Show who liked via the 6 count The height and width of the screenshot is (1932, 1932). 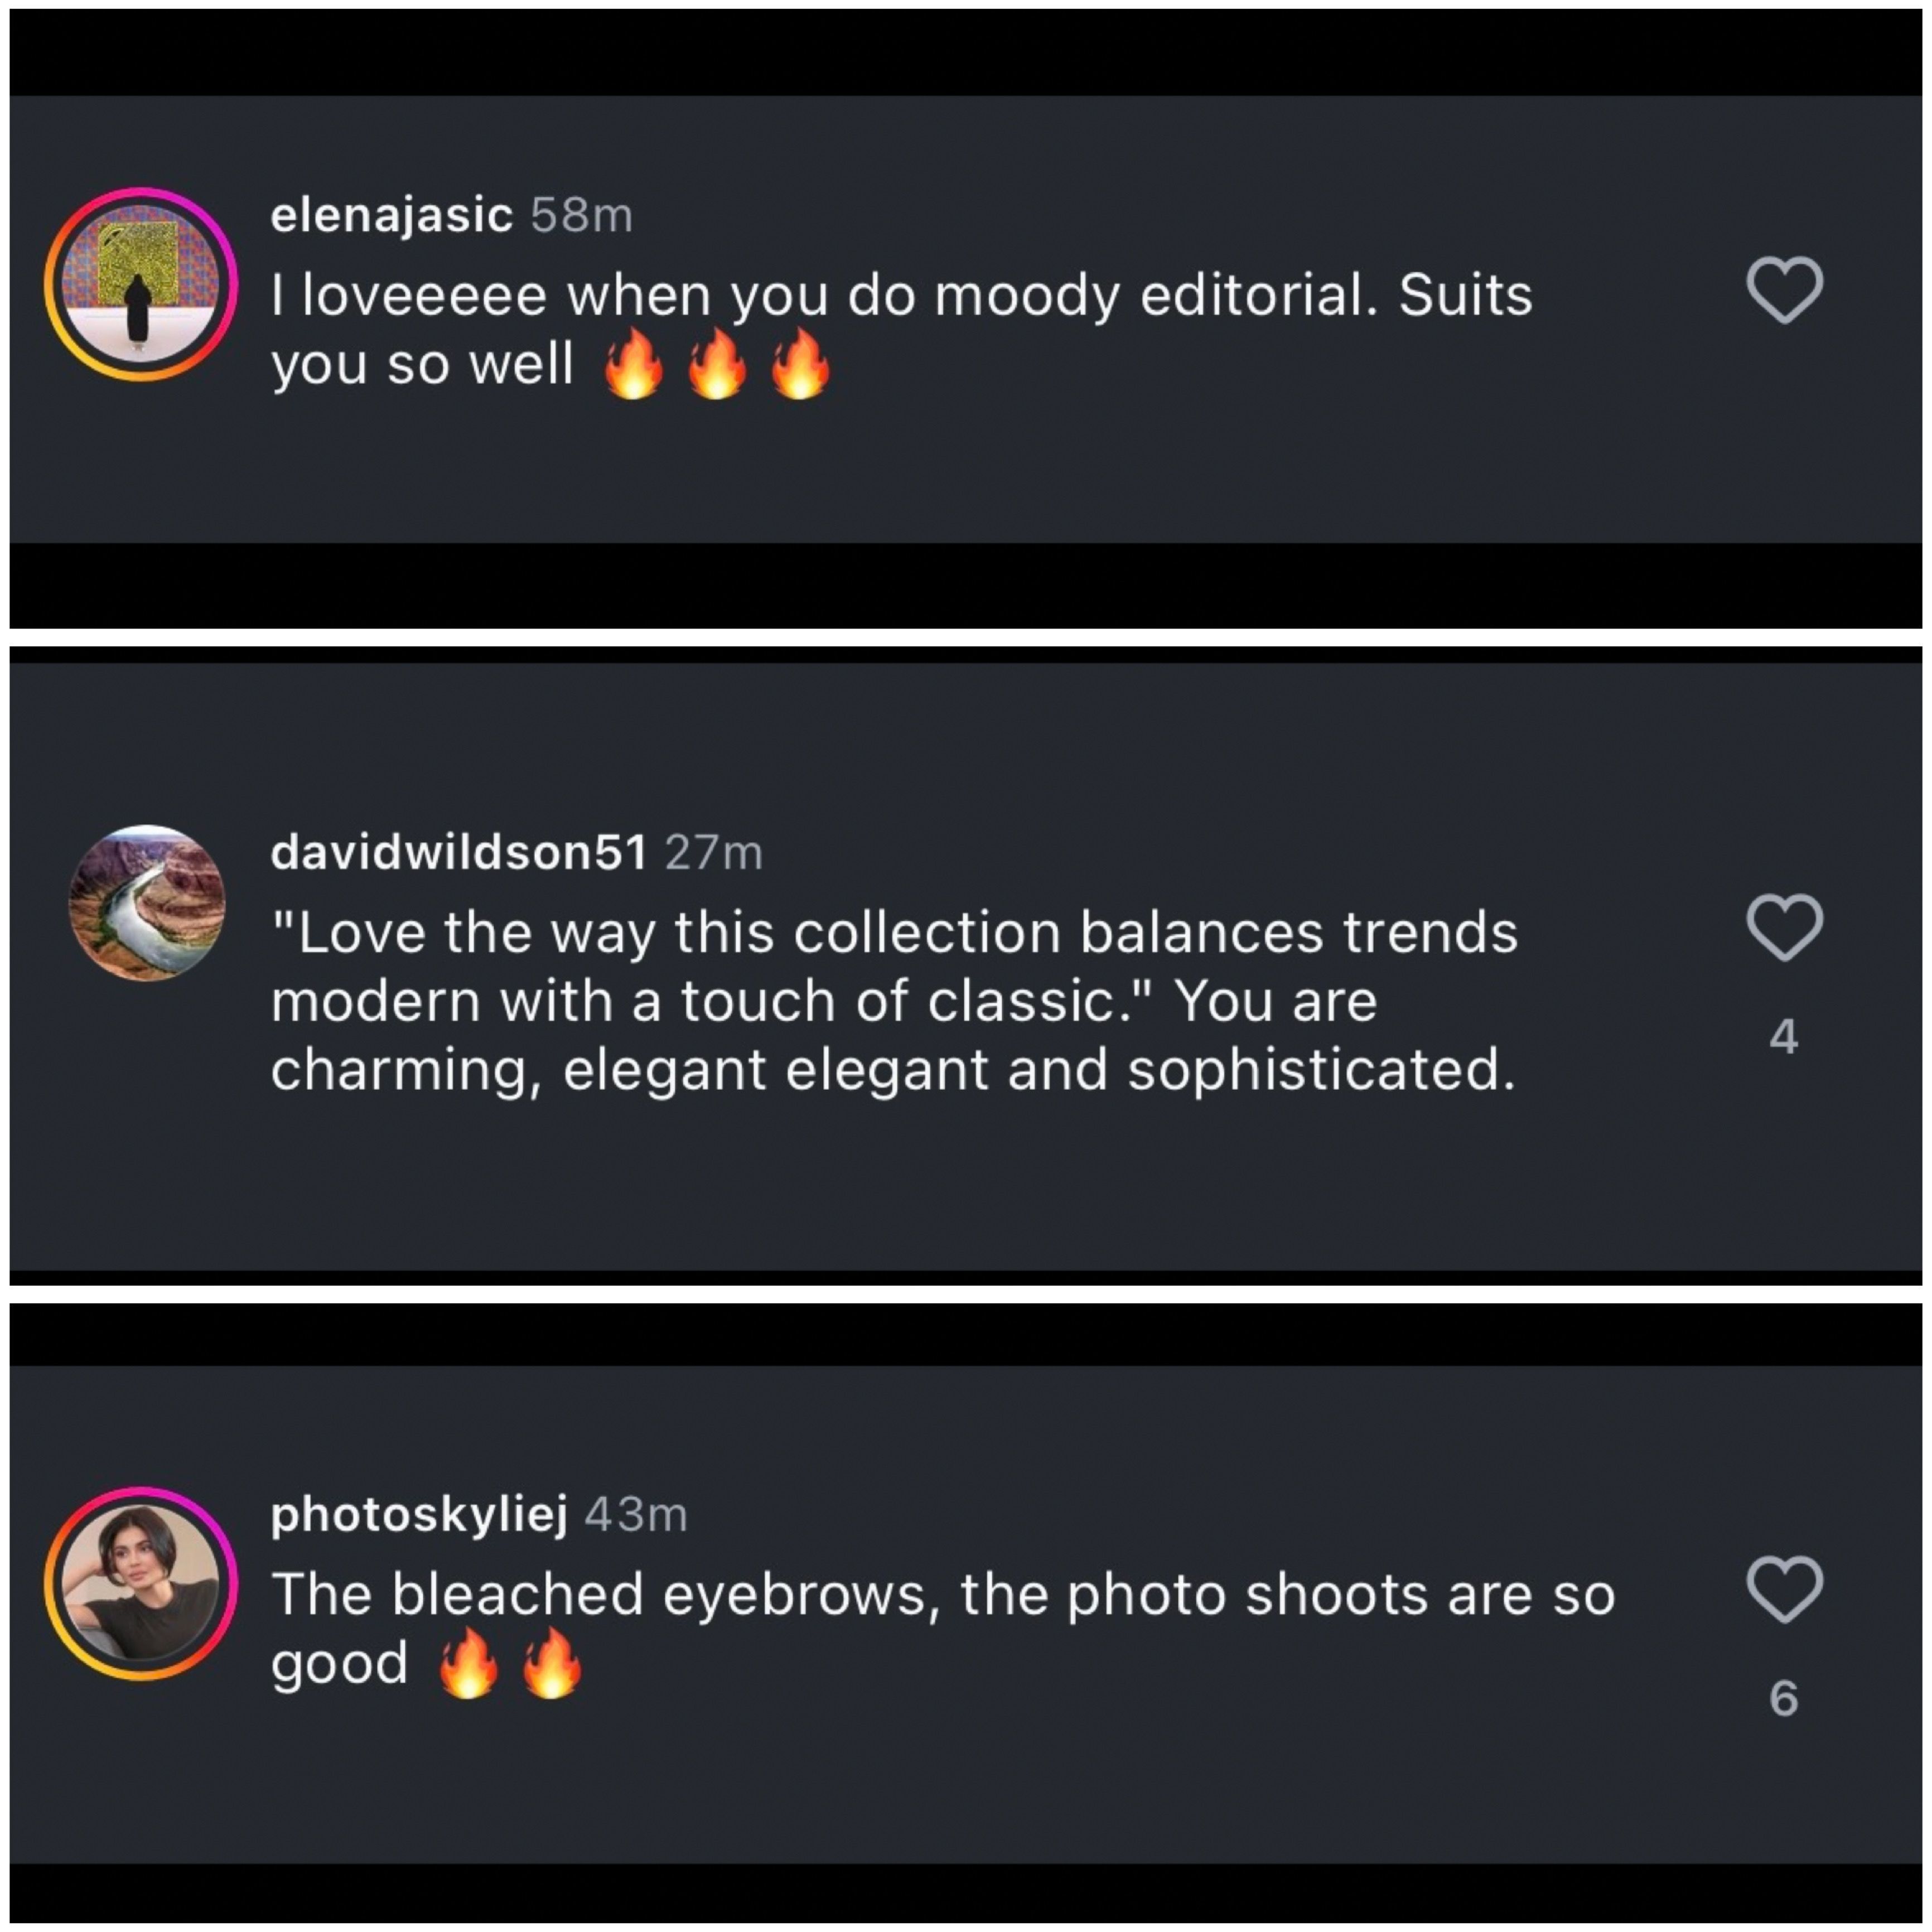click(1784, 1698)
